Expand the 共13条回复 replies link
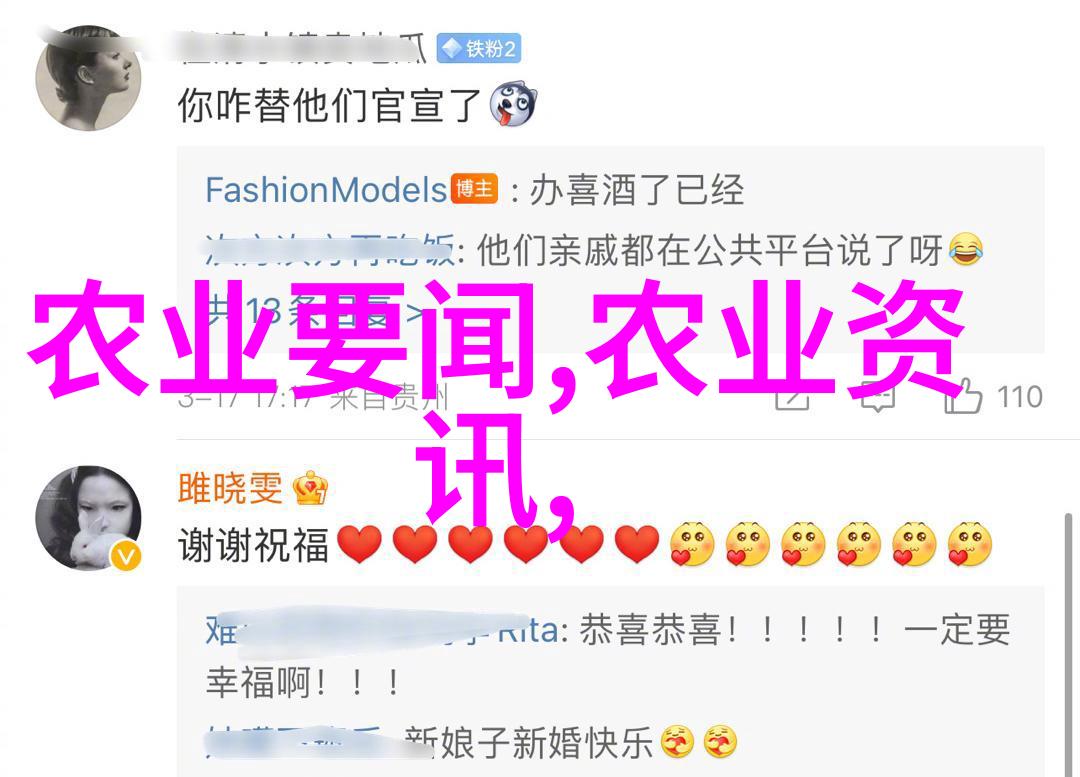The width and height of the screenshot is (1080, 777). coord(315,310)
